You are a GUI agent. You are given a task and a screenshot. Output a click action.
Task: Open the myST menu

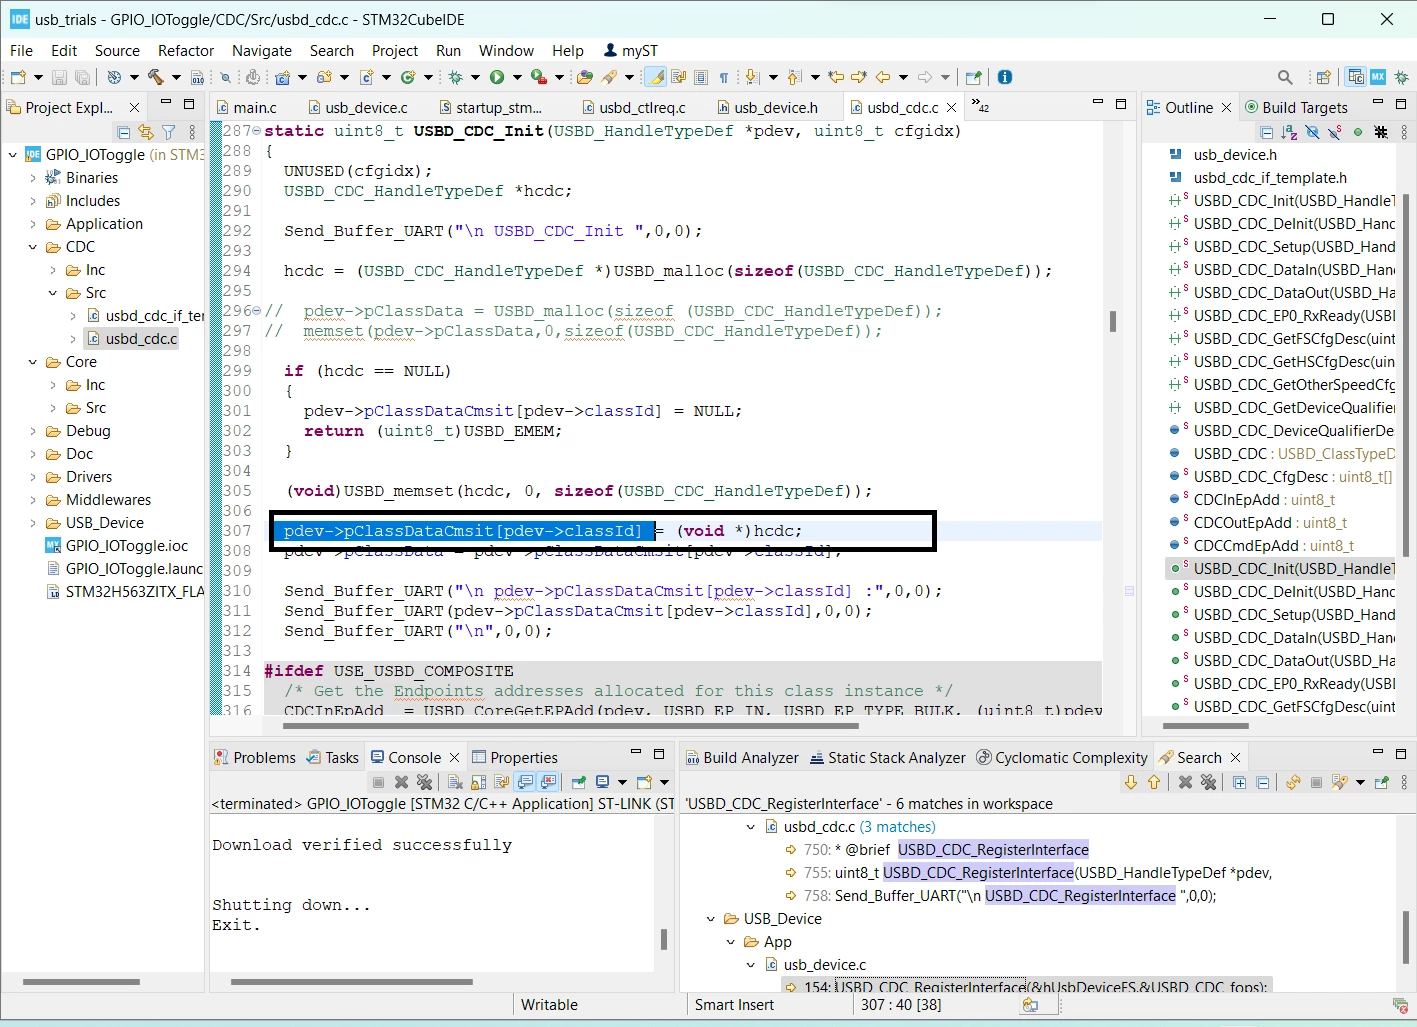pyautogui.click(x=631, y=50)
